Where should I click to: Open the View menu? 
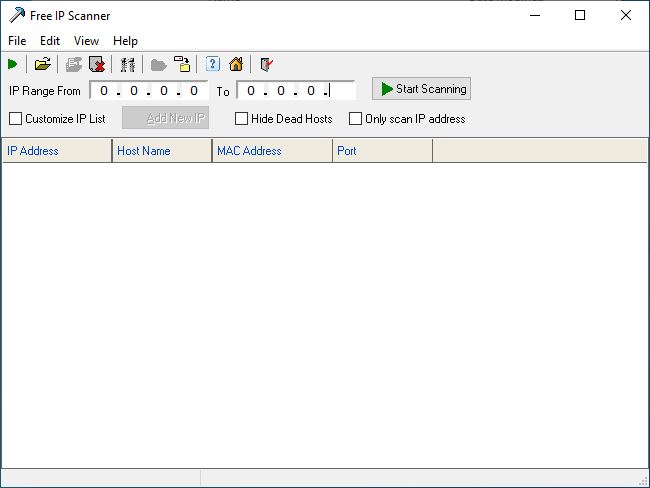(86, 41)
